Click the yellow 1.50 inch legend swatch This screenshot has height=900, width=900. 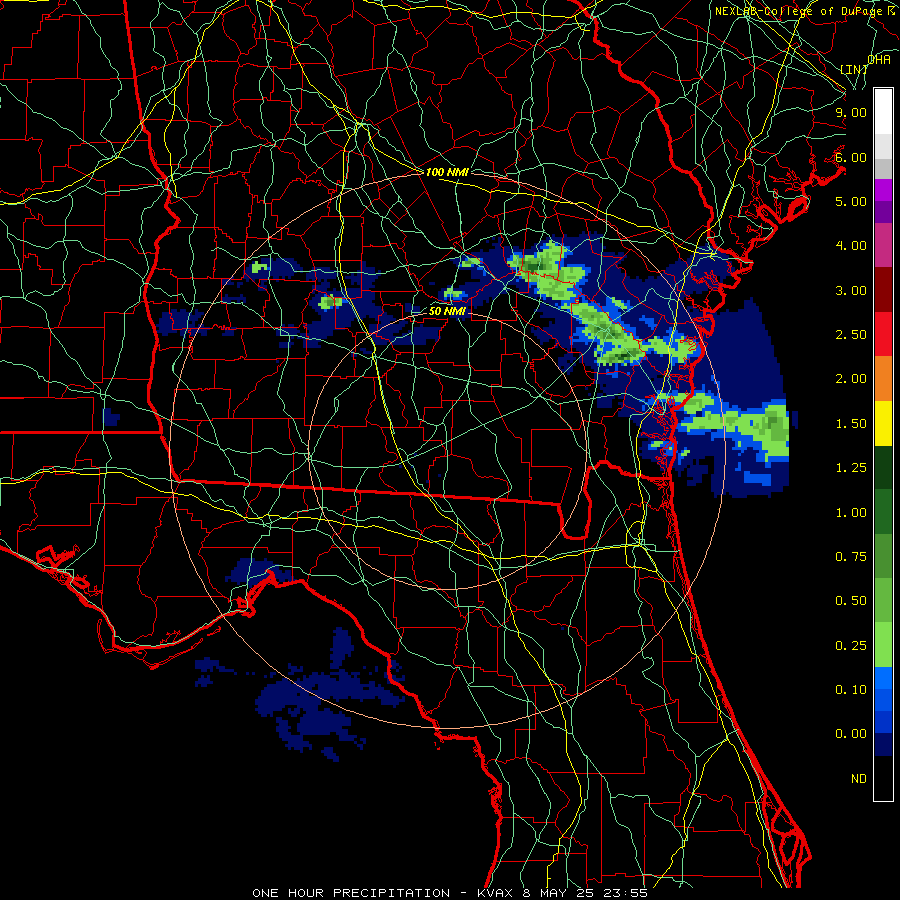point(883,423)
